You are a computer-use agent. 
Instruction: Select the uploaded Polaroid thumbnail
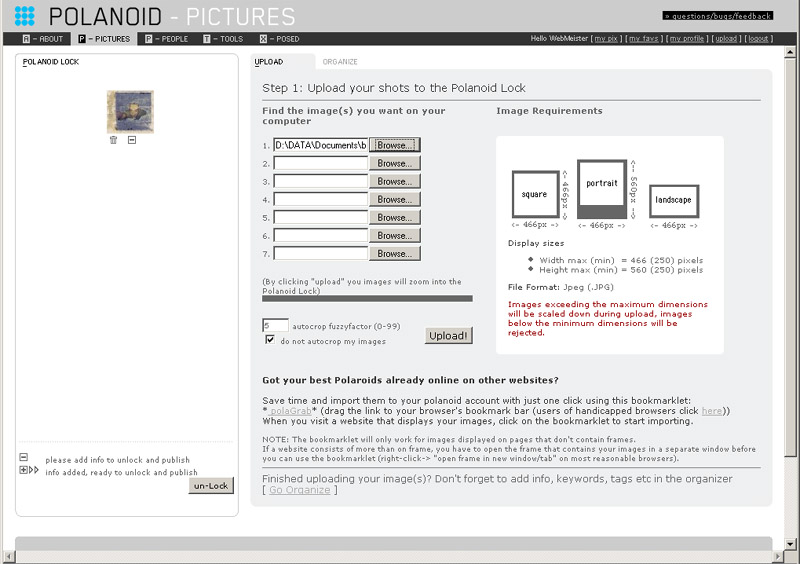(130, 112)
